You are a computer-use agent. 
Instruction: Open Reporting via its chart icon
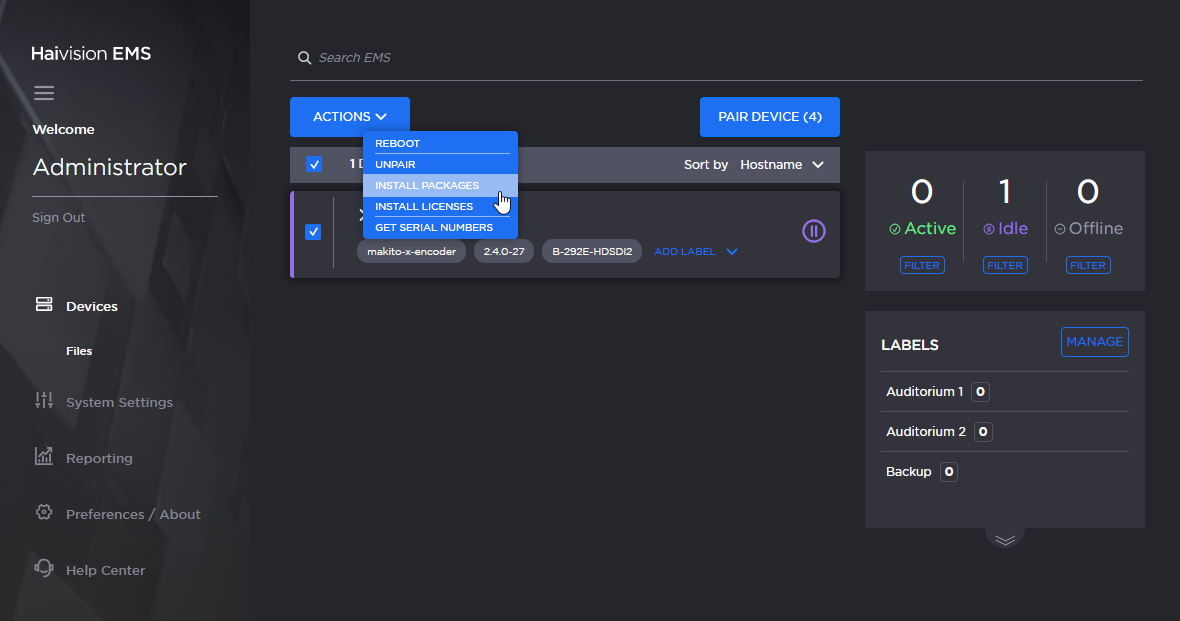[x=43, y=456]
